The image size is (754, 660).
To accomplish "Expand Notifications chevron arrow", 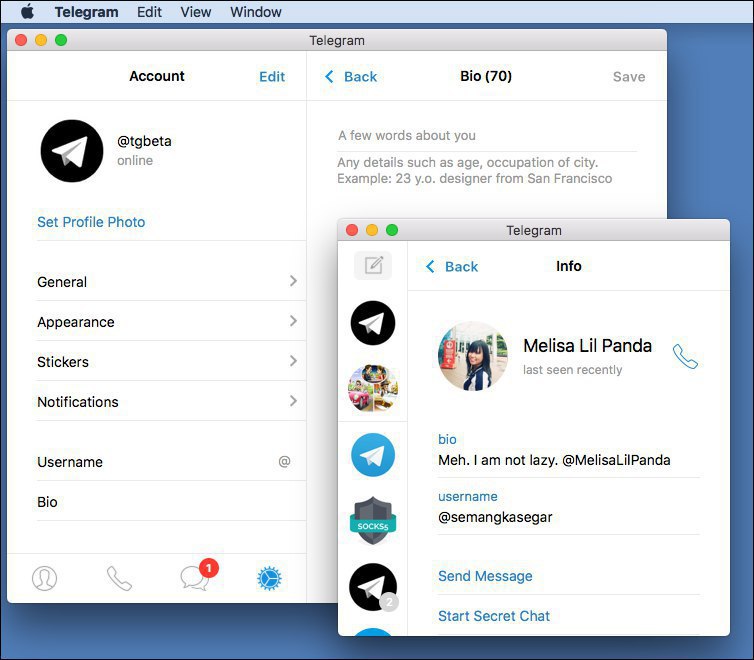I will (x=293, y=400).
